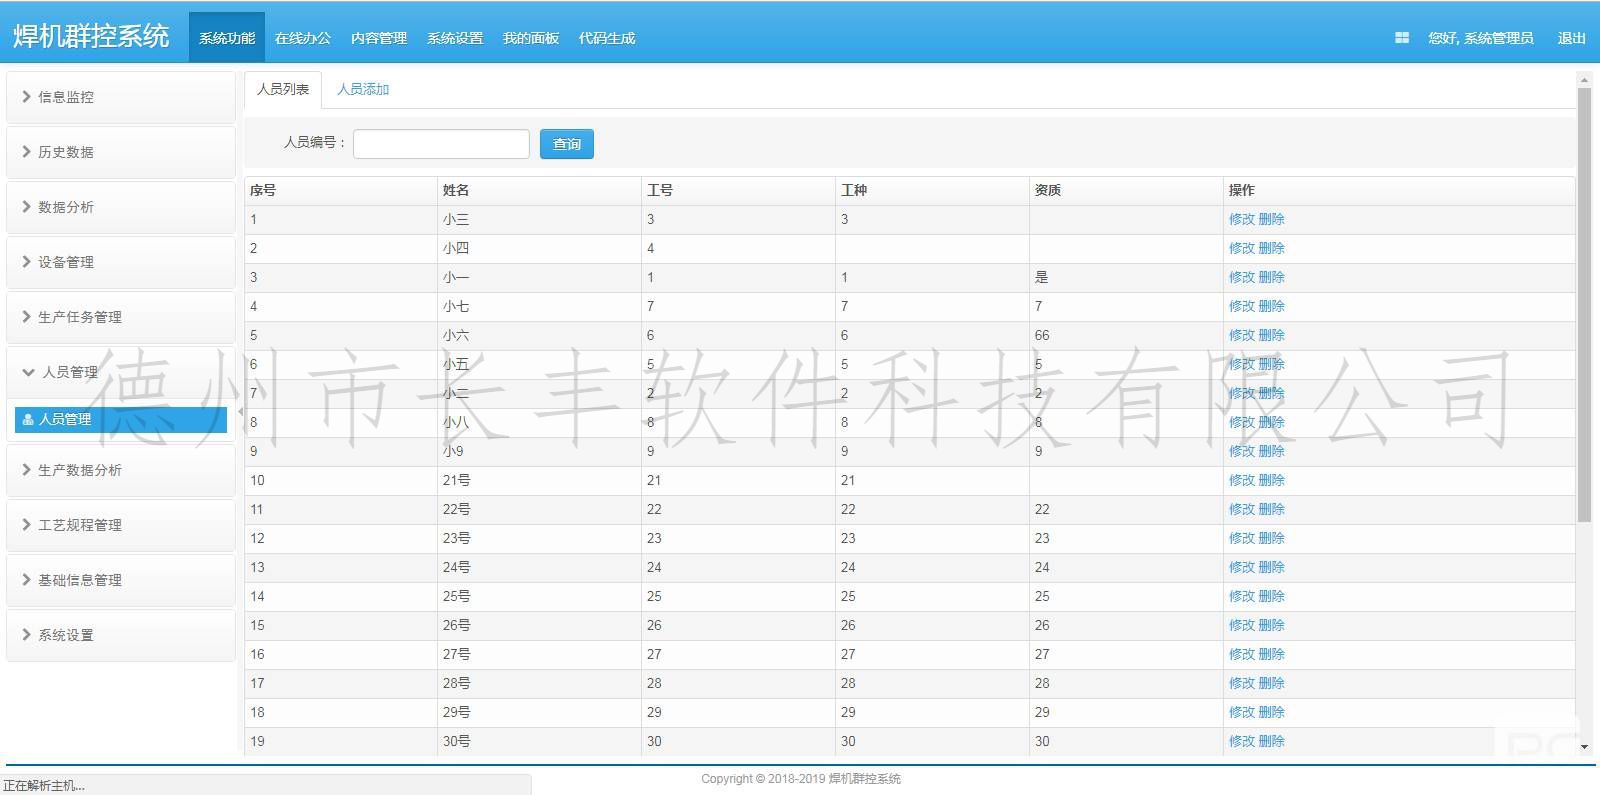Open the 代码生成 top menu
This screenshot has width=1600, height=795.
coord(606,38)
